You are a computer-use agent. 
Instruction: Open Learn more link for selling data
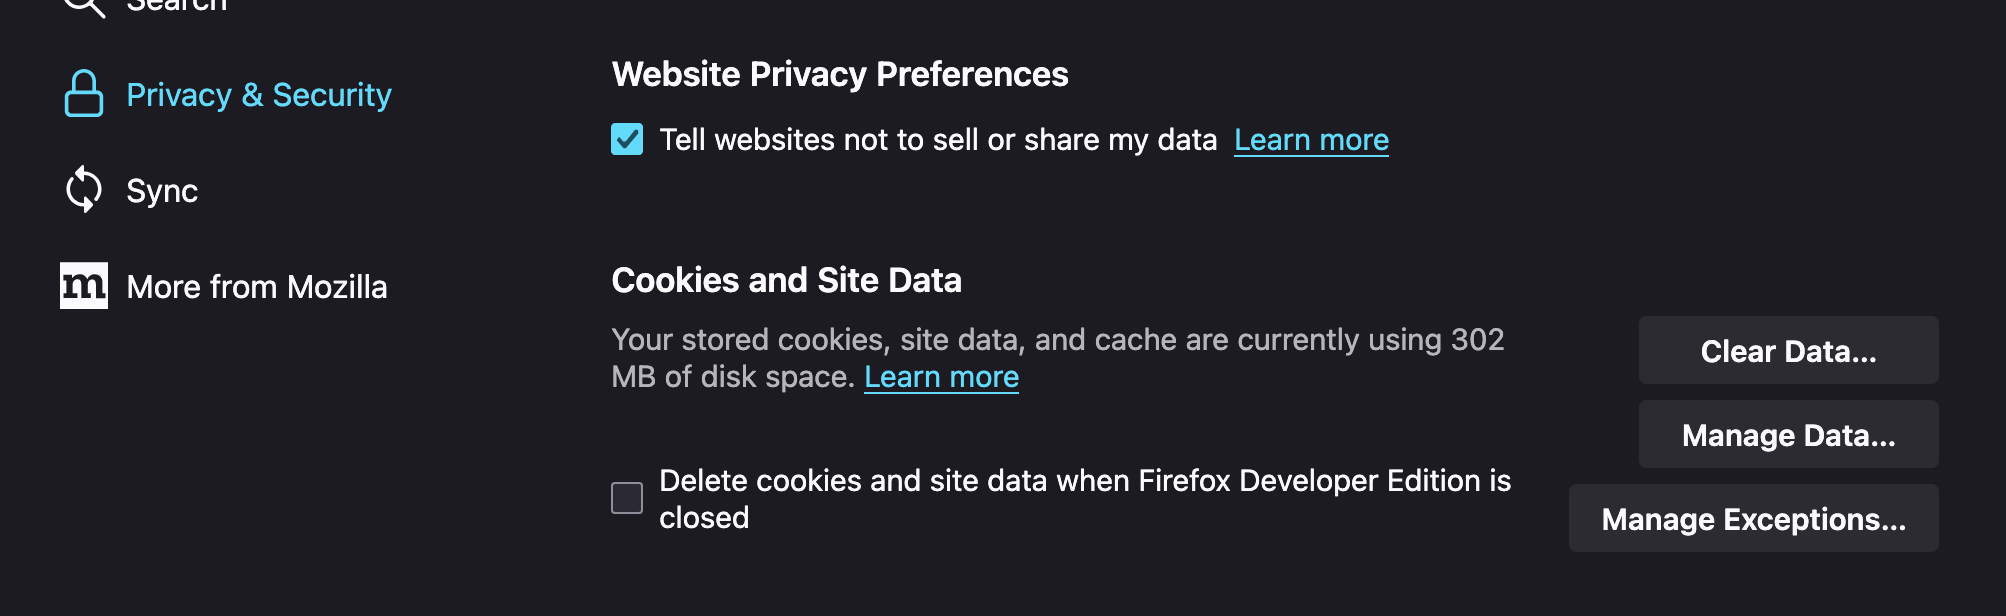click(x=1311, y=140)
